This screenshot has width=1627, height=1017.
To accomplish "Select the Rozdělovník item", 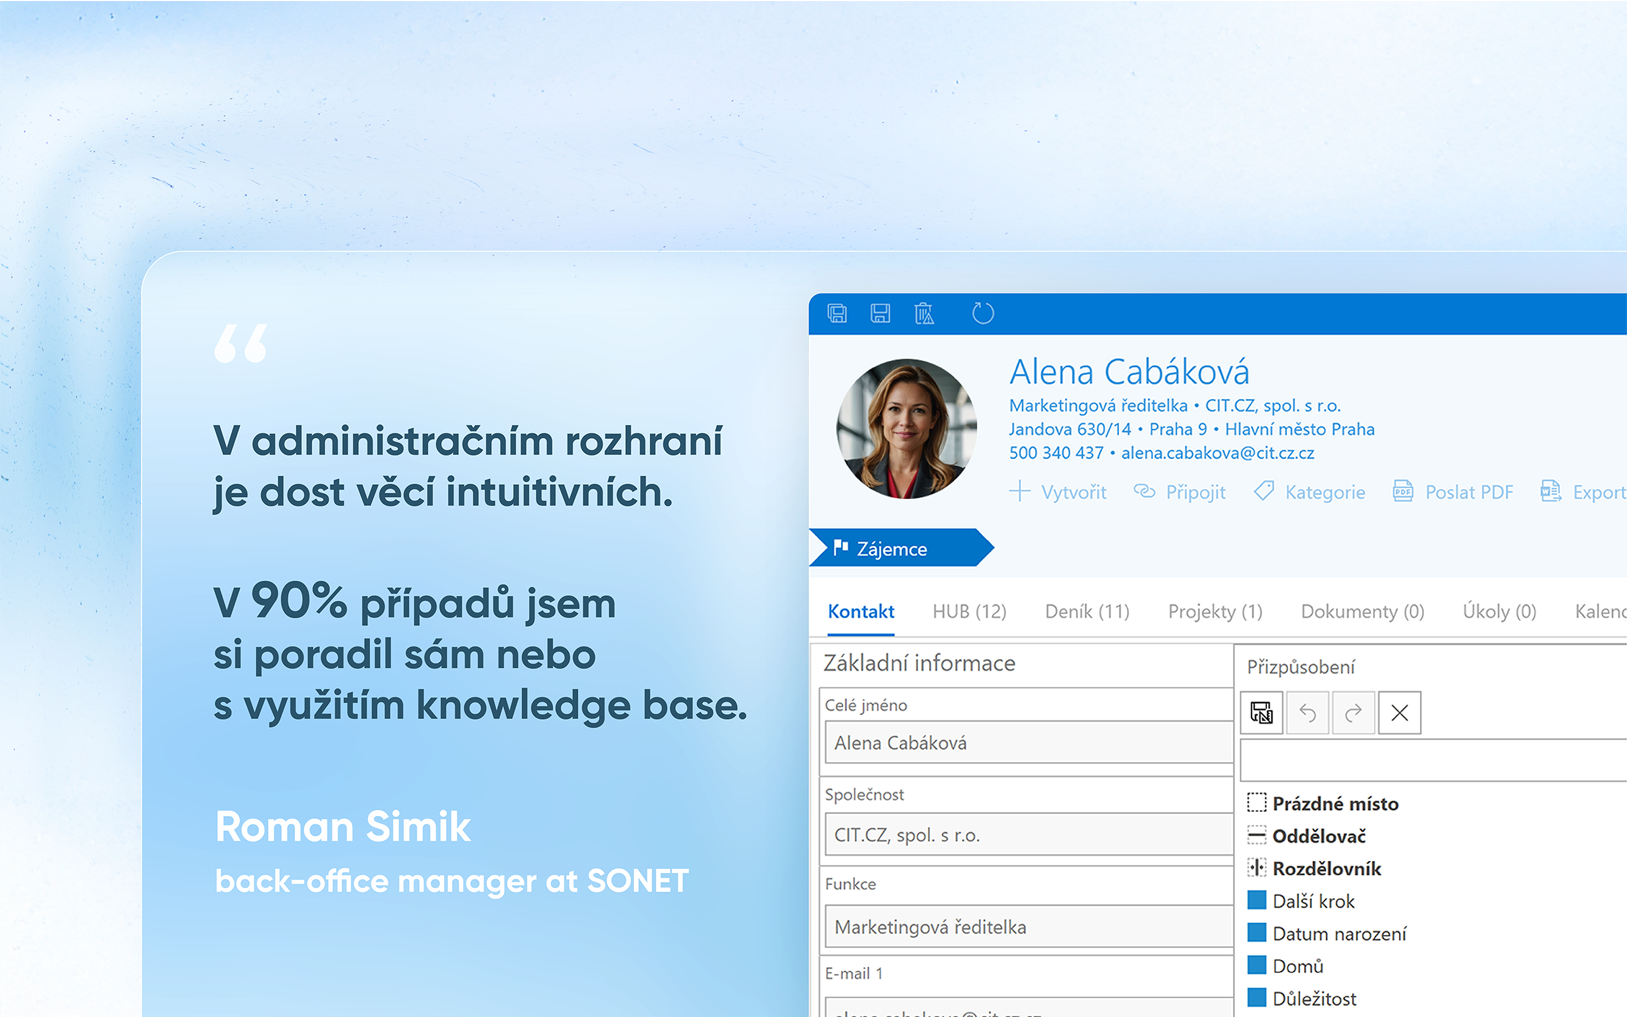I will click(1314, 868).
